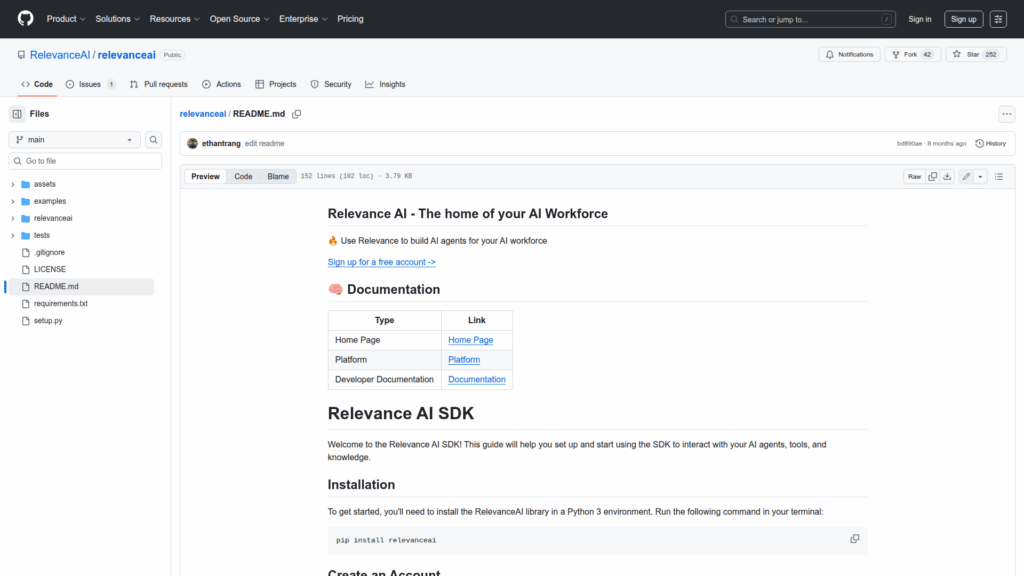Image resolution: width=1024 pixels, height=576 pixels.
Task: Switch to the Blame view
Action: [278, 176]
